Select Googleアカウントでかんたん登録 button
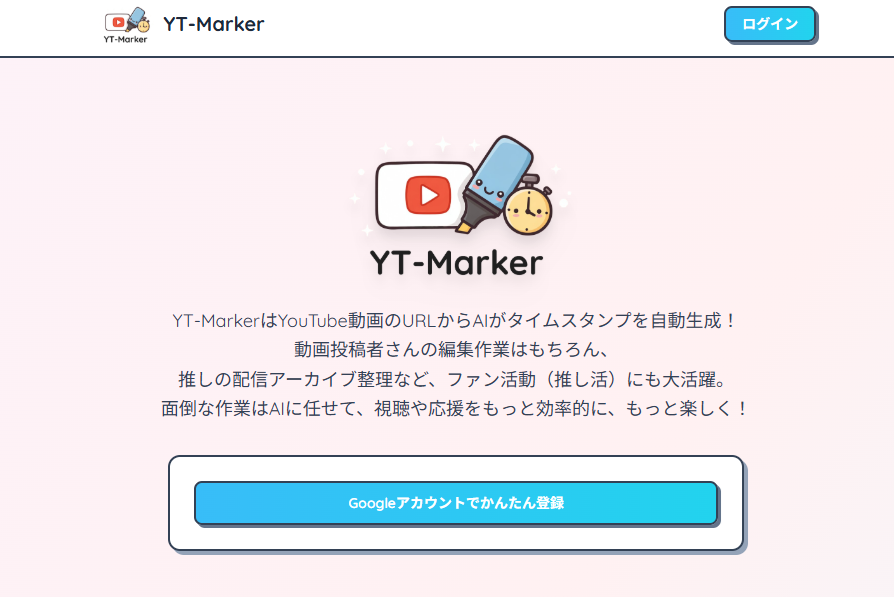Image resolution: width=894 pixels, height=597 pixels. pyautogui.click(x=456, y=502)
